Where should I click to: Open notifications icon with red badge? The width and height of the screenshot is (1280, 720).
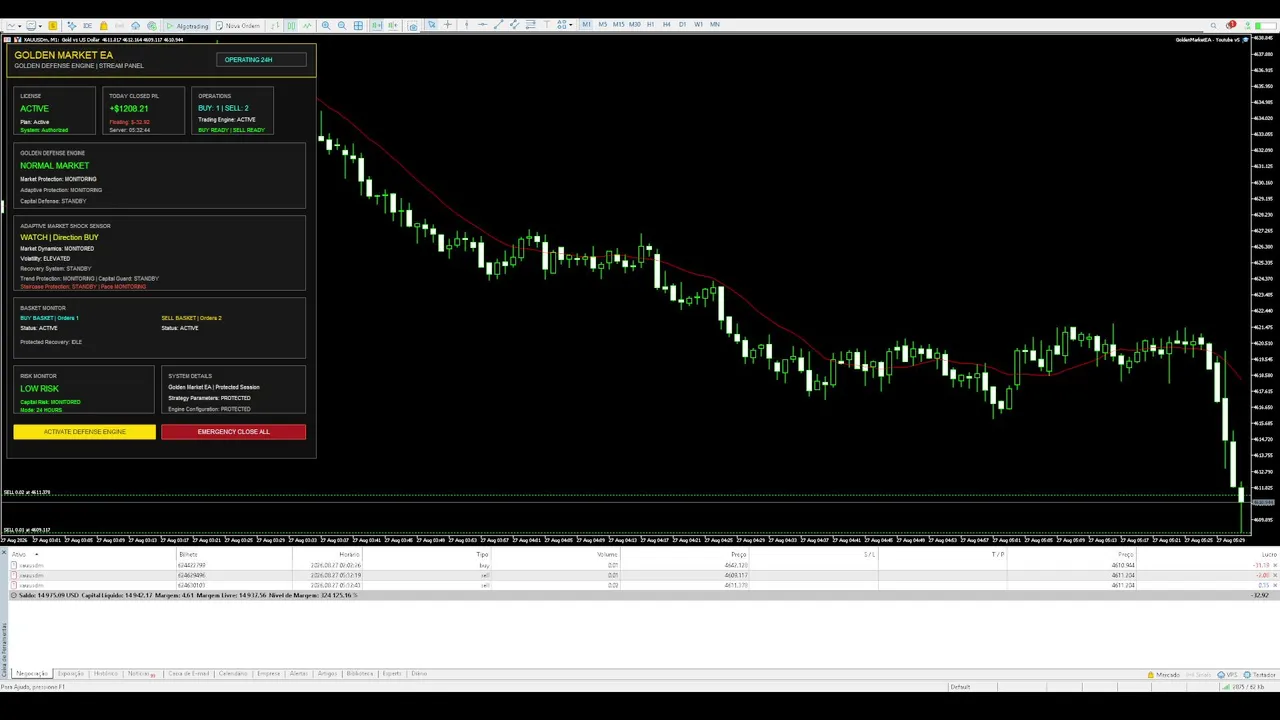pyautogui.click(x=1230, y=25)
